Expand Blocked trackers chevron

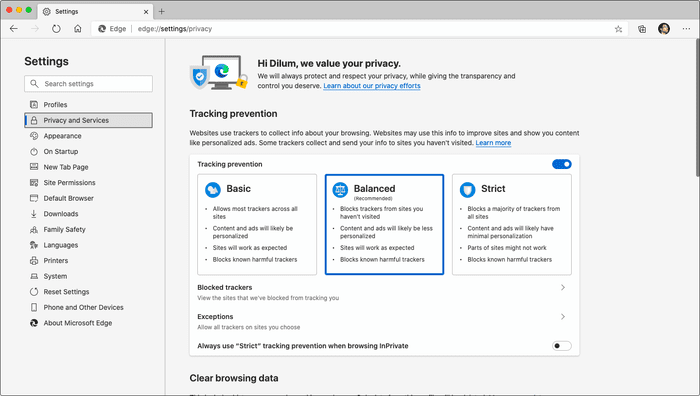coord(563,288)
